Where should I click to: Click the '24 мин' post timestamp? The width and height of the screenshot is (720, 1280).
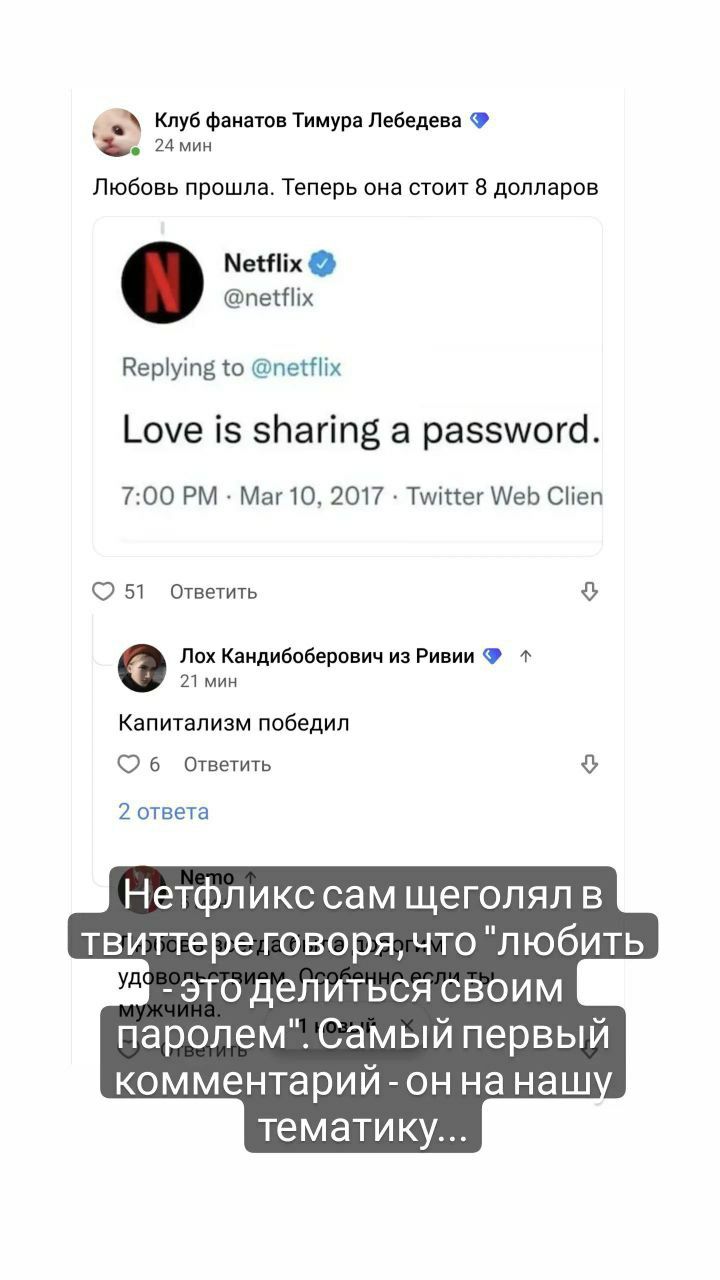point(183,146)
